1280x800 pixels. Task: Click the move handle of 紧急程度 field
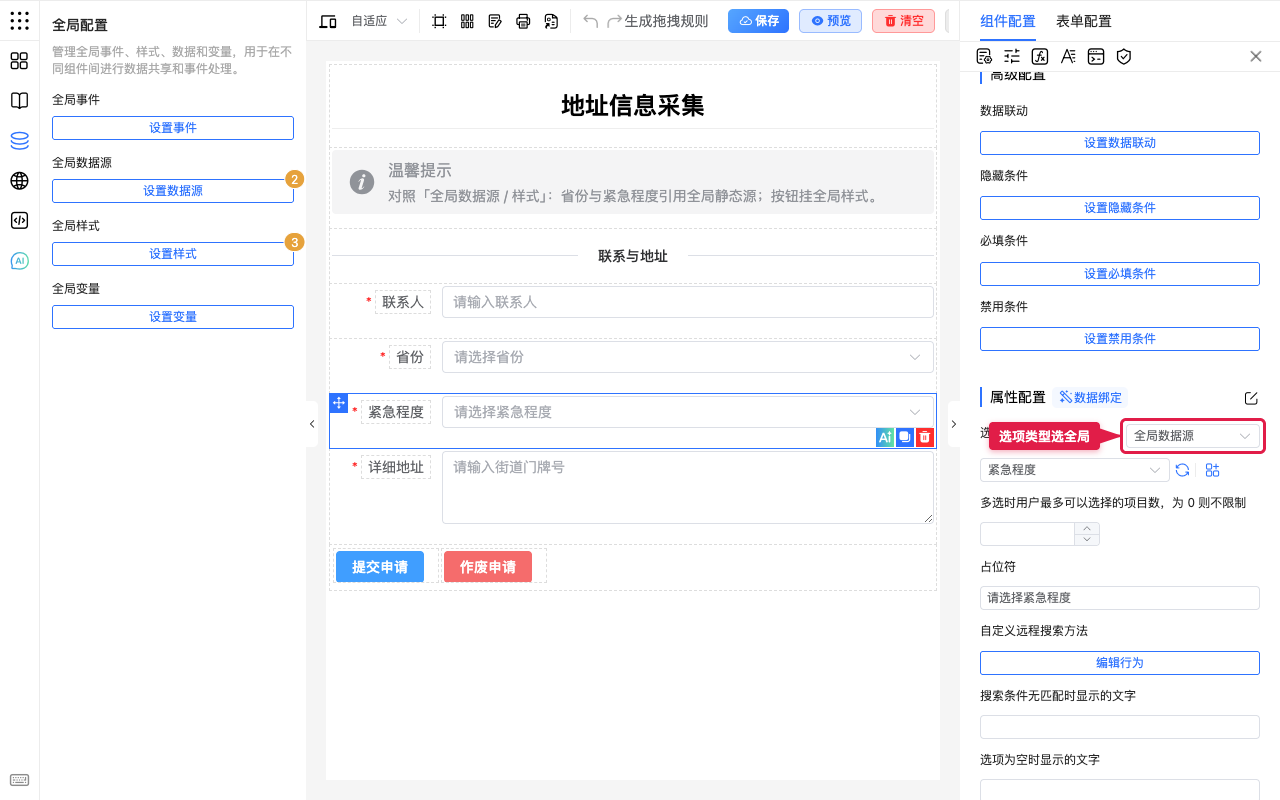pos(338,402)
